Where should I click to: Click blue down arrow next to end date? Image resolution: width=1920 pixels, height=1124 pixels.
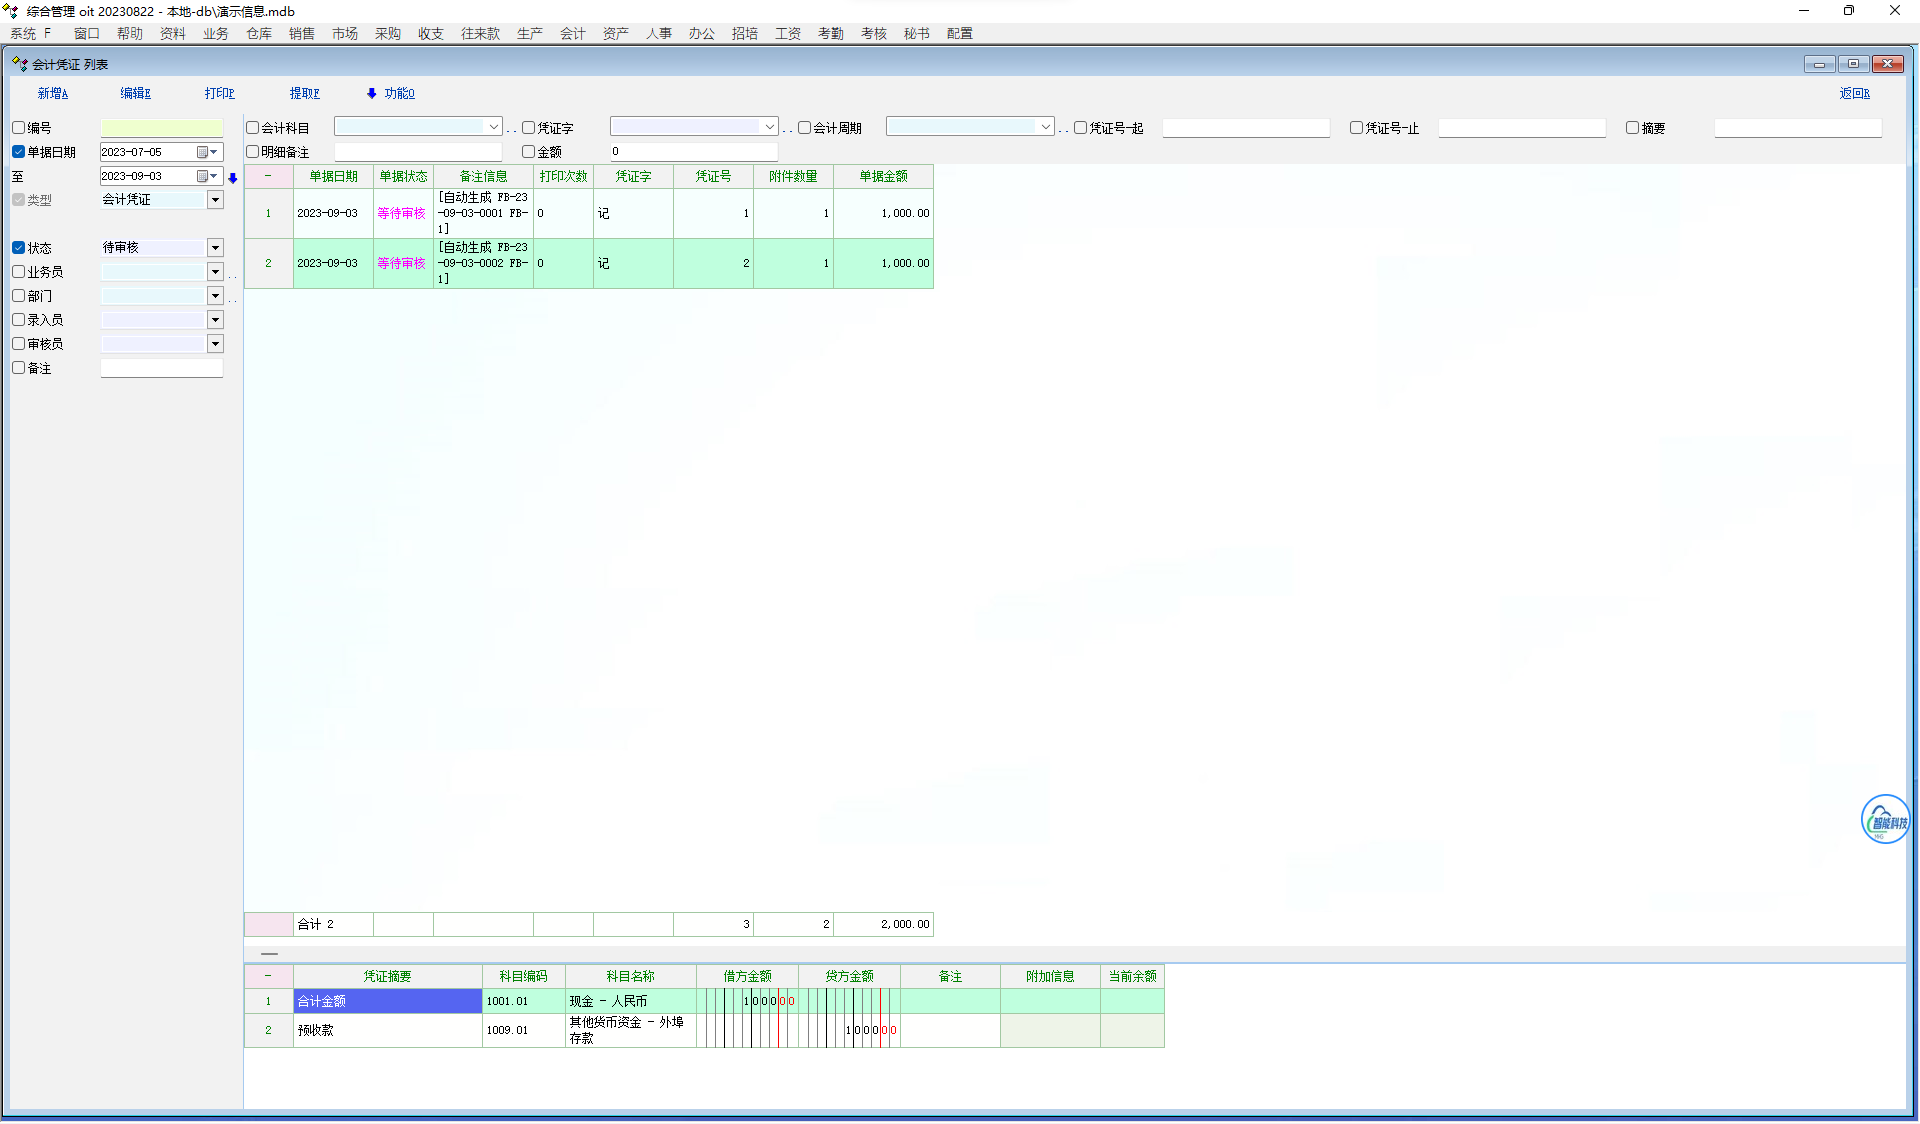(x=233, y=178)
